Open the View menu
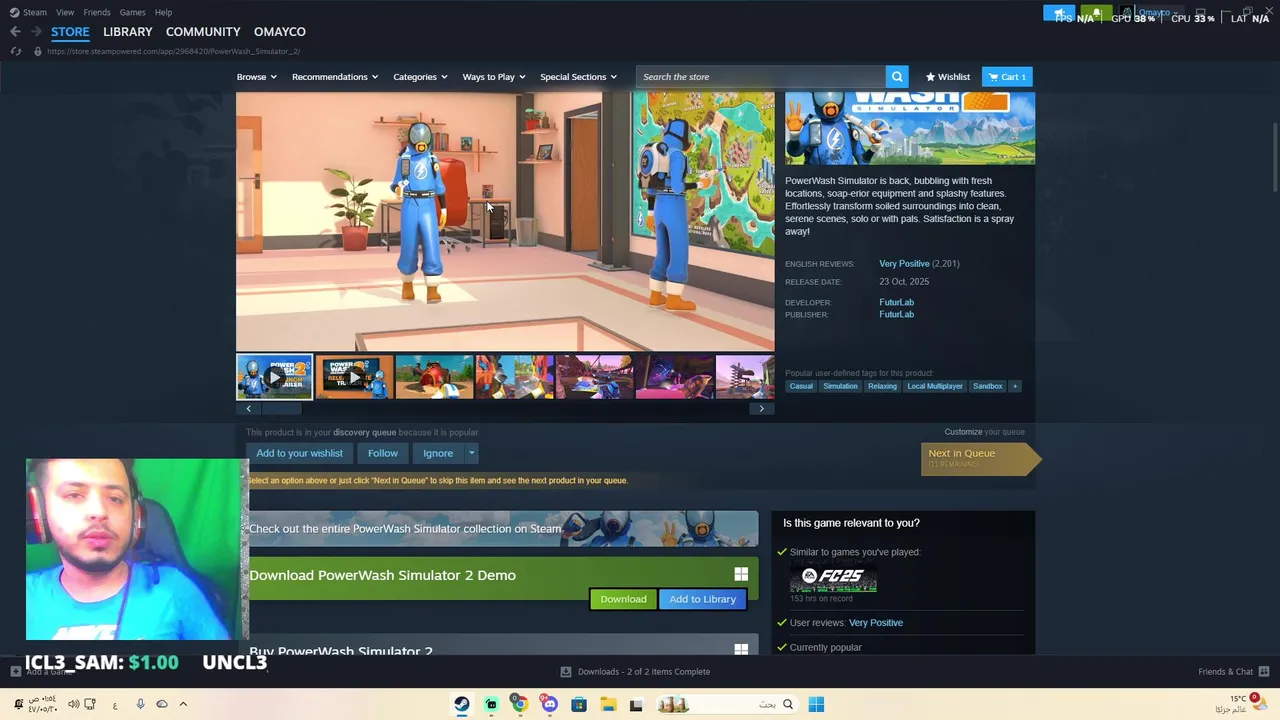The image size is (1280, 720). coord(65,12)
